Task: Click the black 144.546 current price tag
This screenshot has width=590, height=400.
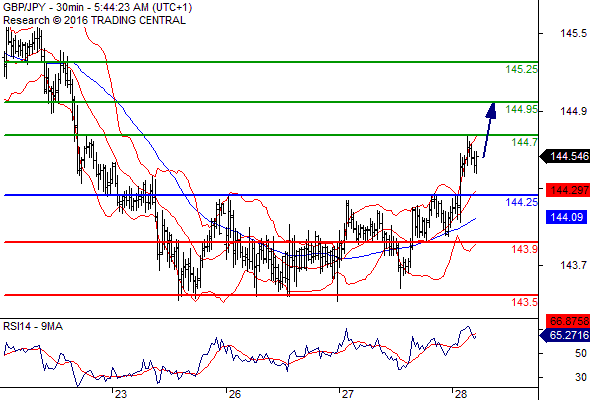Action: (x=565, y=156)
